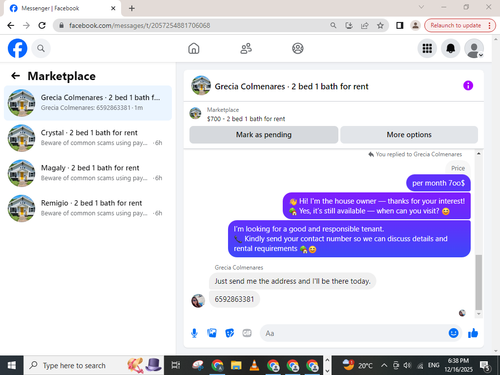Viewport: 500px width, 375px height.
Task: Choose a sticker icon in the composer
Action: coord(230,333)
